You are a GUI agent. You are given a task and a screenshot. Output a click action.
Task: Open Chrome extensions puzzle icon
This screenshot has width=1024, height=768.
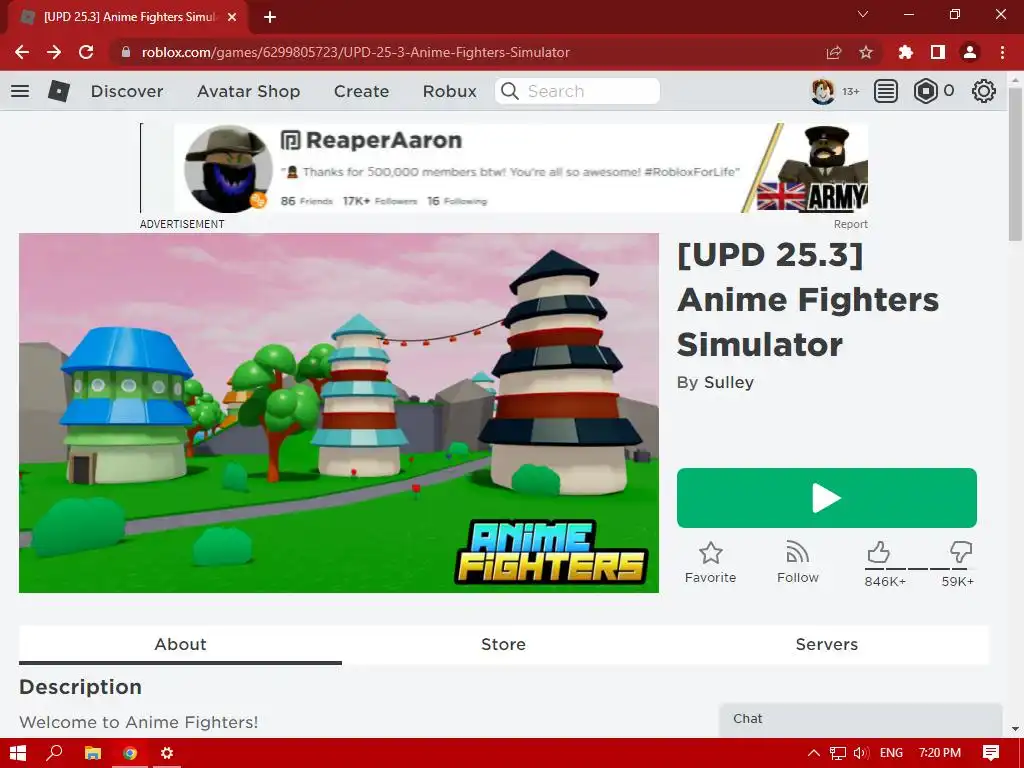pyautogui.click(x=905, y=52)
